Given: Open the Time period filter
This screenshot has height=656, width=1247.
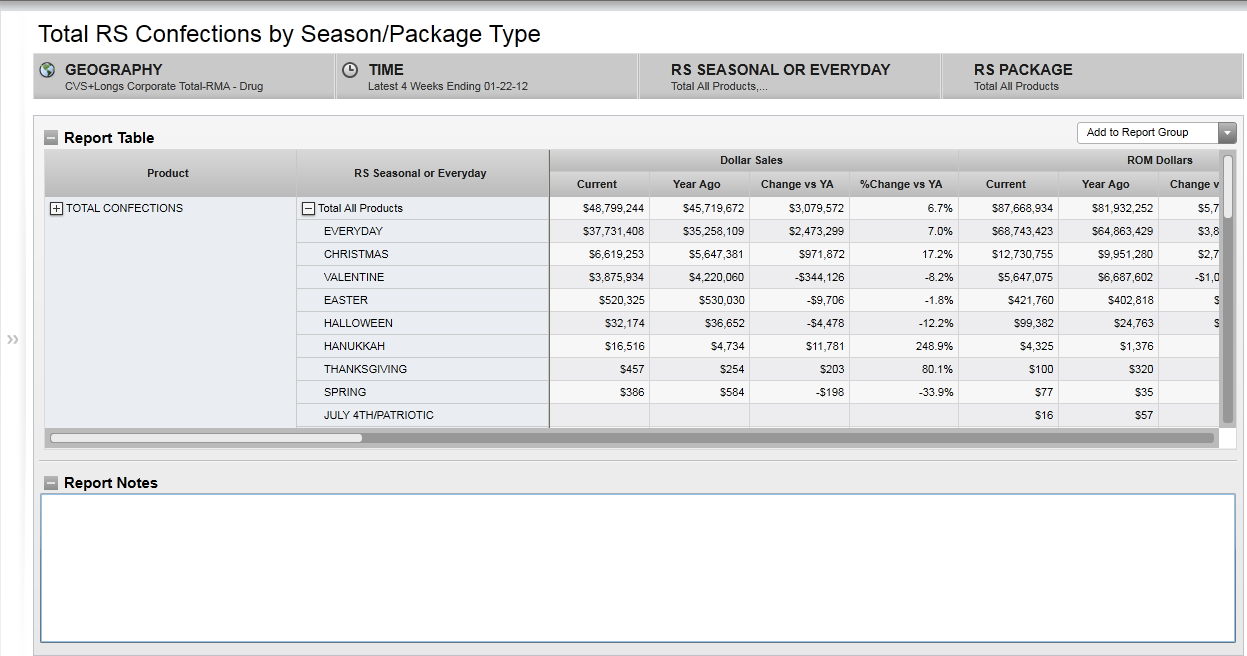Looking at the screenshot, I should click(486, 77).
